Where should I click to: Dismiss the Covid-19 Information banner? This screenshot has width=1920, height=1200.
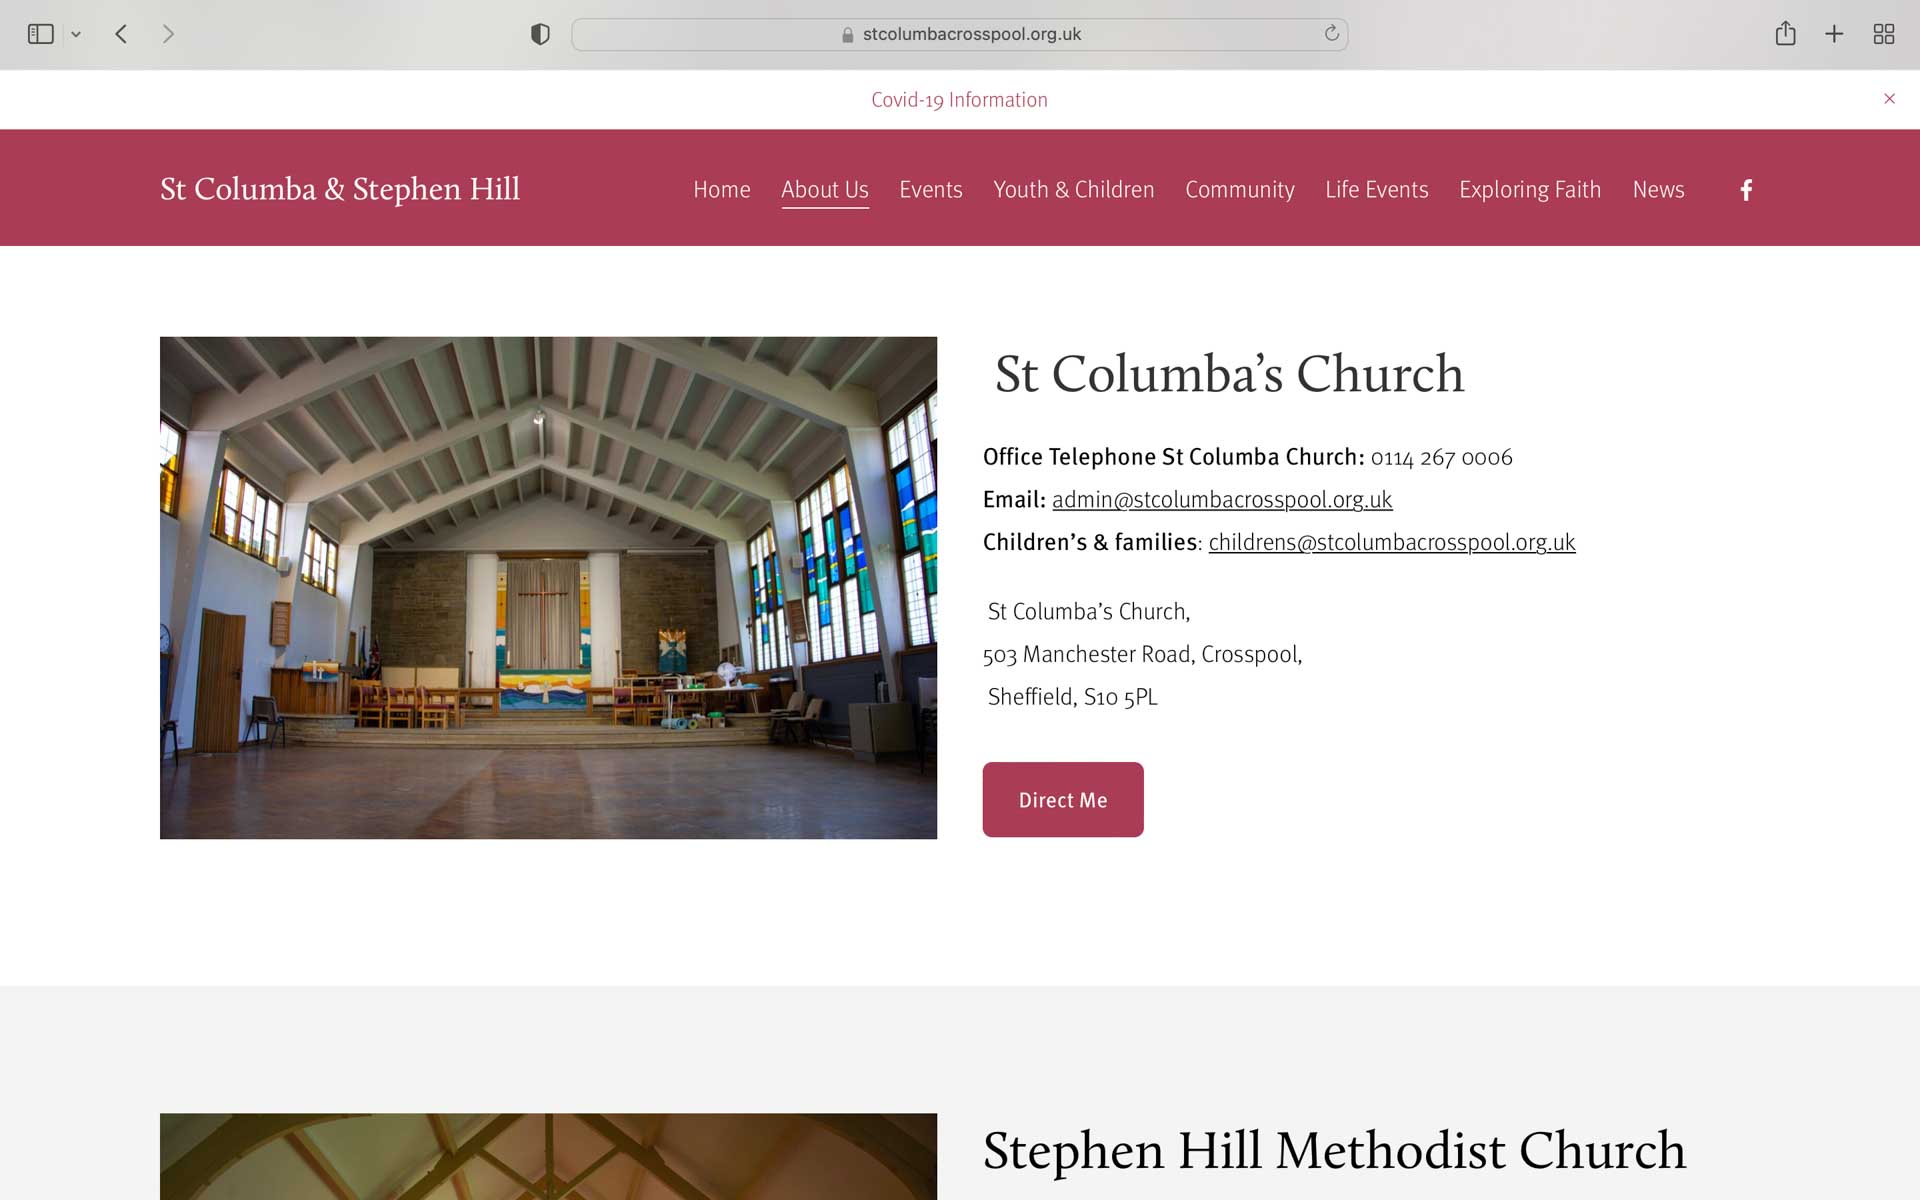[x=1890, y=98]
